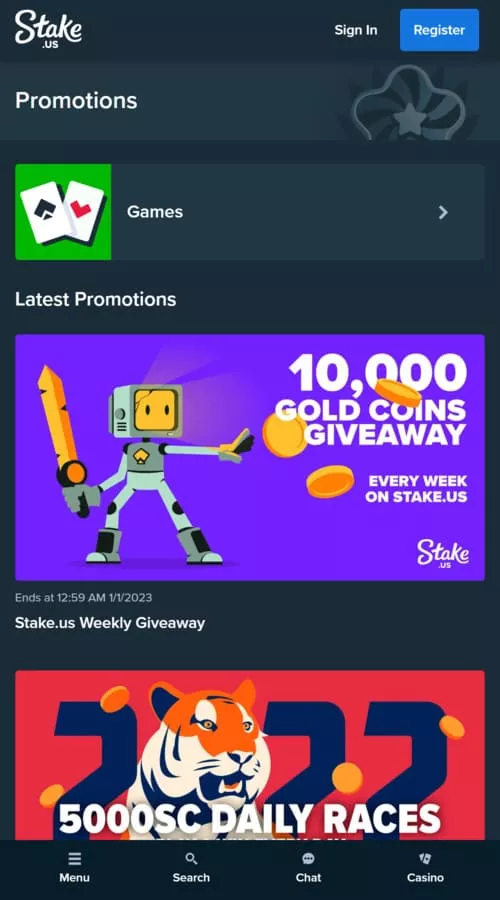This screenshot has width=500, height=900.
Task: Tap the Search magnifier icon
Action: click(x=191, y=859)
